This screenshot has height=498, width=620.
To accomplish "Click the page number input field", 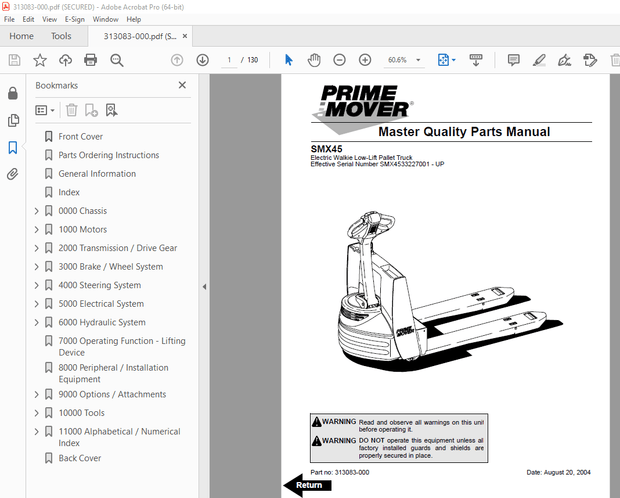I will (229, 60).
